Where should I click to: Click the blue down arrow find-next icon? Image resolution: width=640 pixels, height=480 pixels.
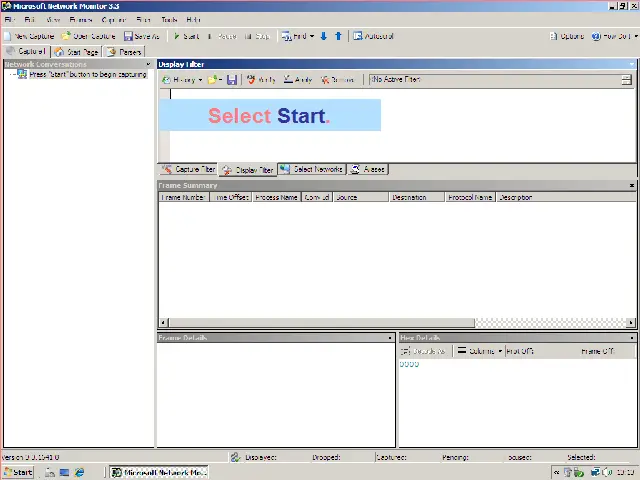pyautogui.click(x=324, y=36)
